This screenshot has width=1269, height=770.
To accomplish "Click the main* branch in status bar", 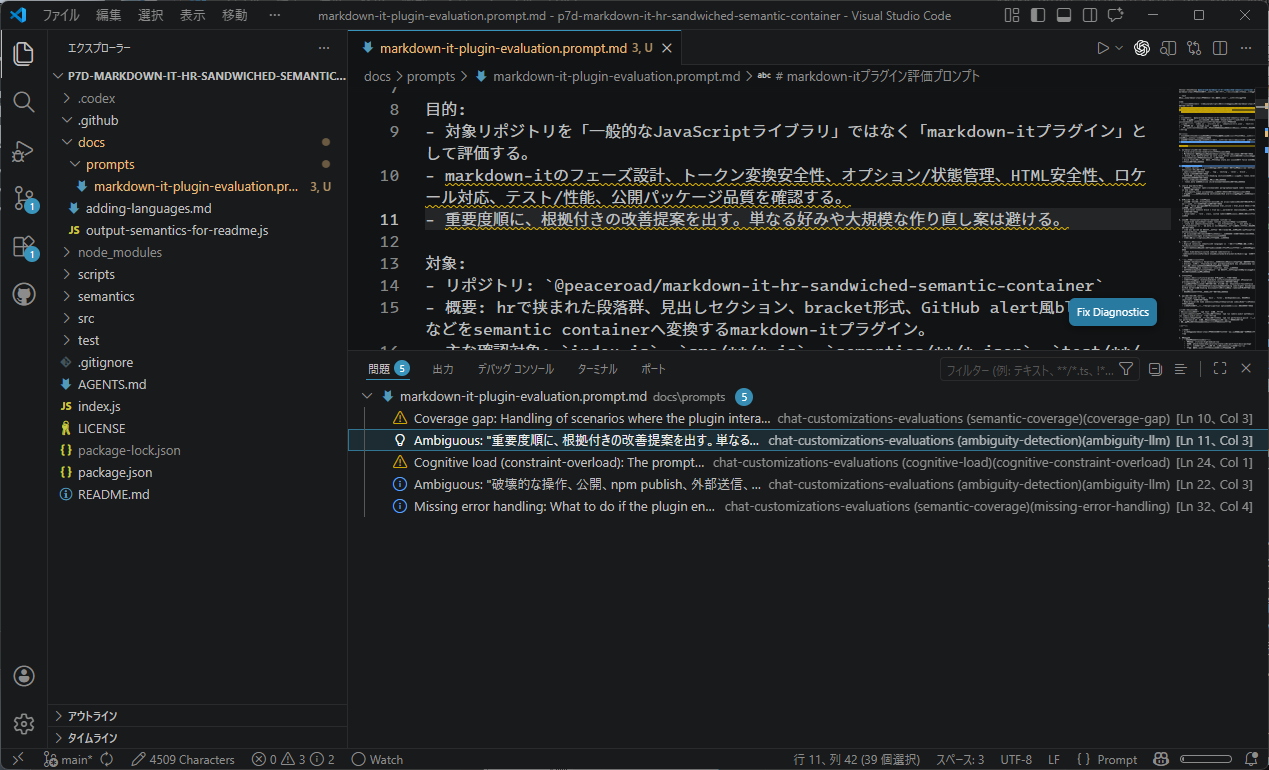I will pos(69,760).
